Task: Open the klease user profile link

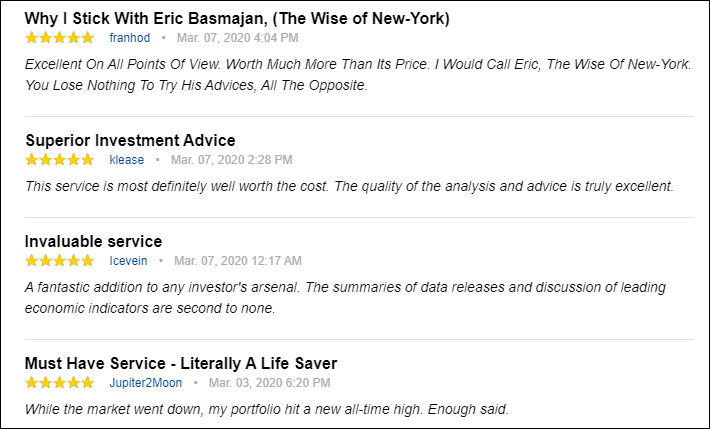Action: pos(127,160)
